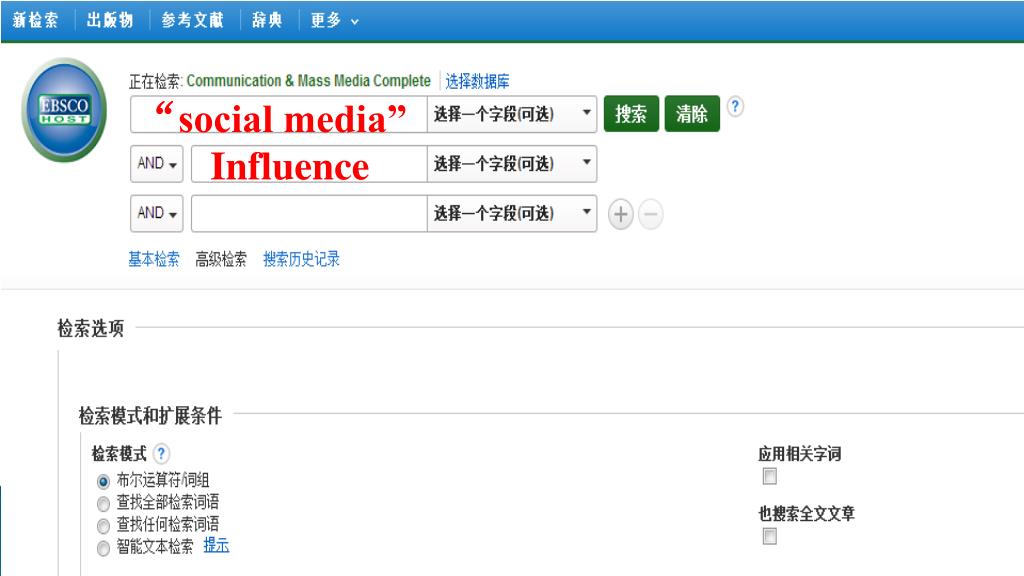Open 参考文献 in top navigation
1024x576 pixels.
tap(193, 21)
